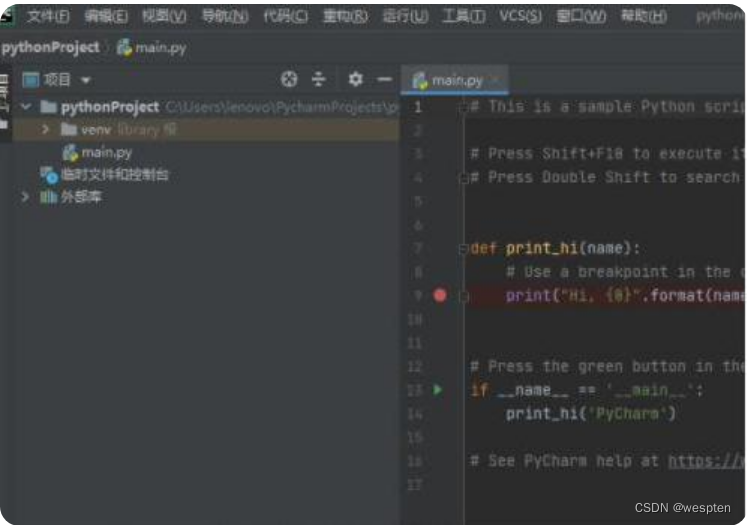Click the 临时文件和控制台 scratches icon
The width and height of the screenshot is (747, 525).
(49, 175)
